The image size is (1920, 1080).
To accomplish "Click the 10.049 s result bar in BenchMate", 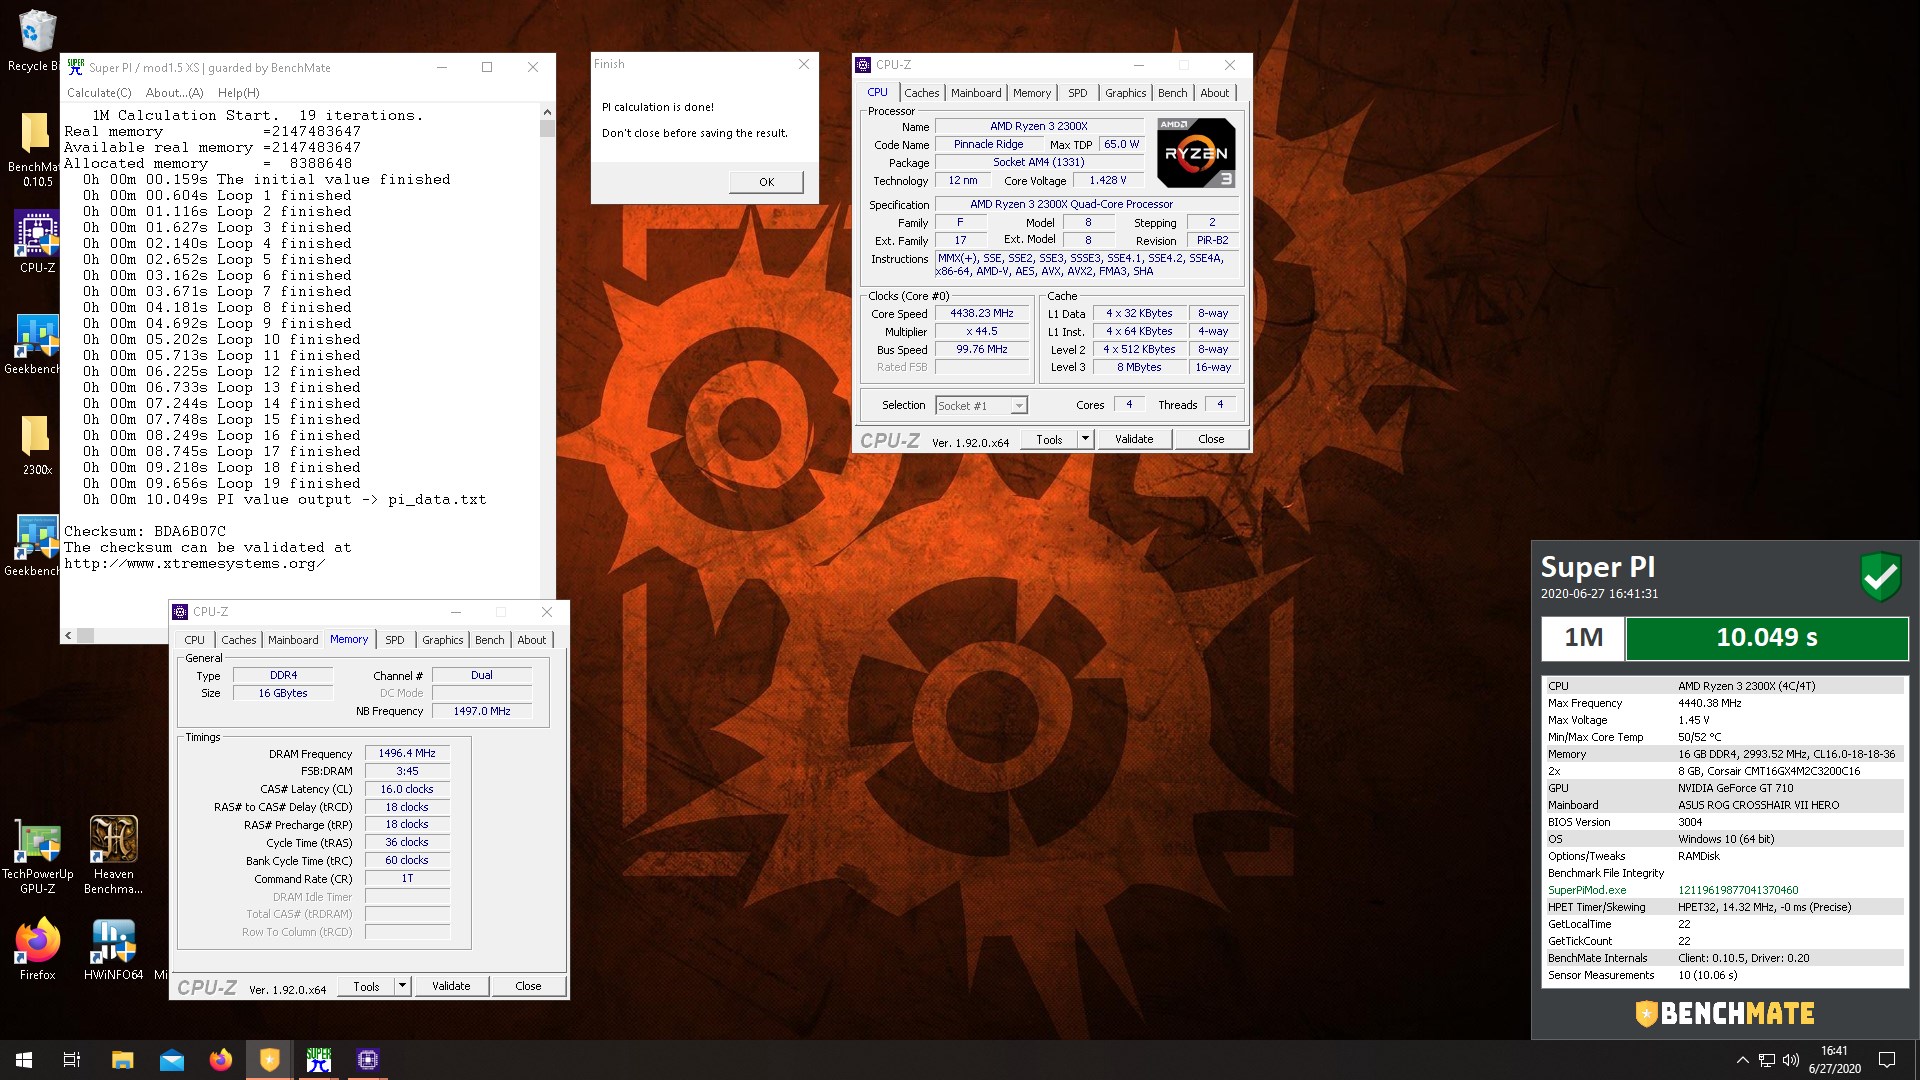I will coord(1766,638).
